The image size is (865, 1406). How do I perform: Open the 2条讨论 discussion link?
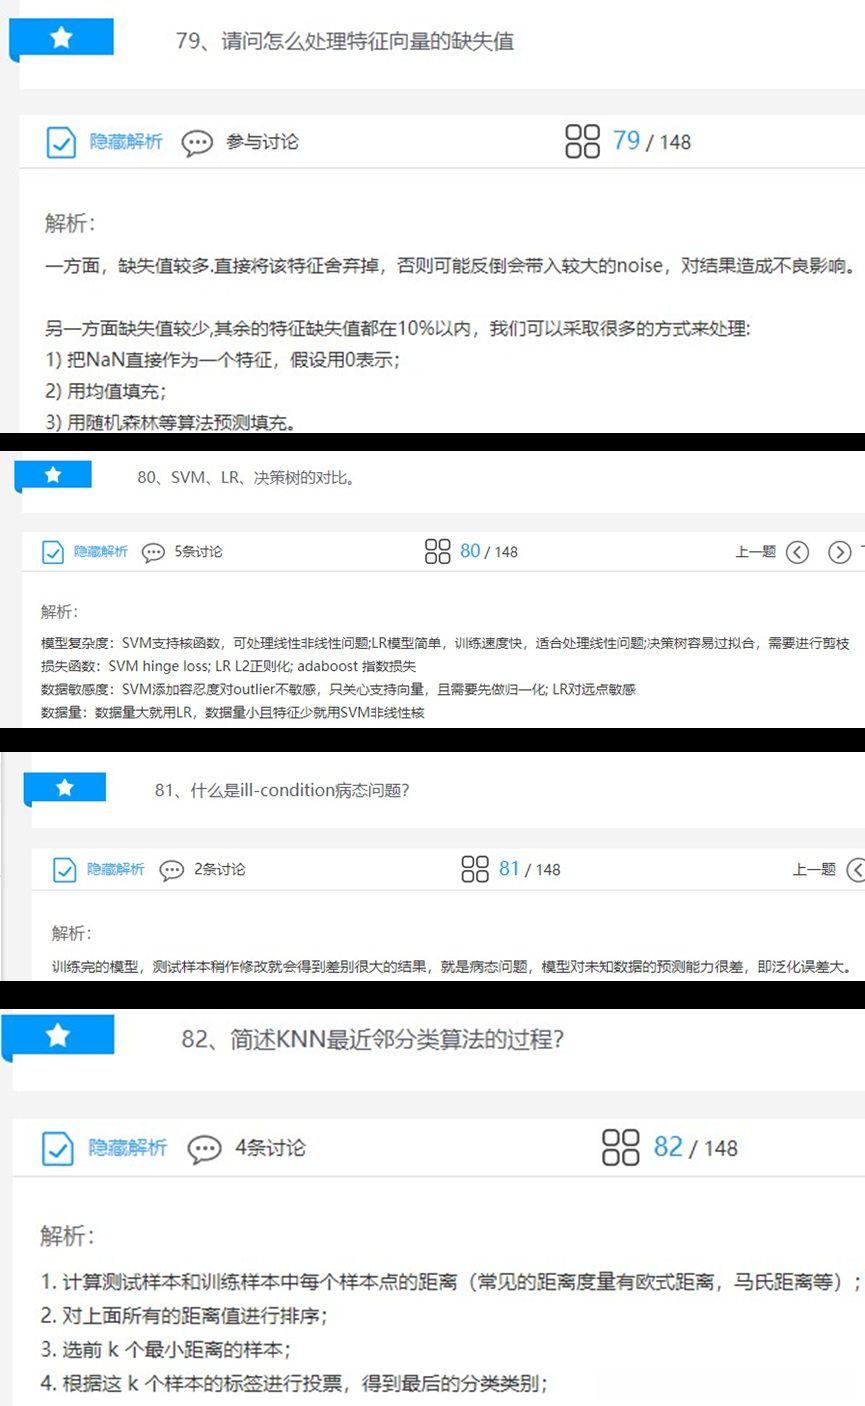coord(219,870)
